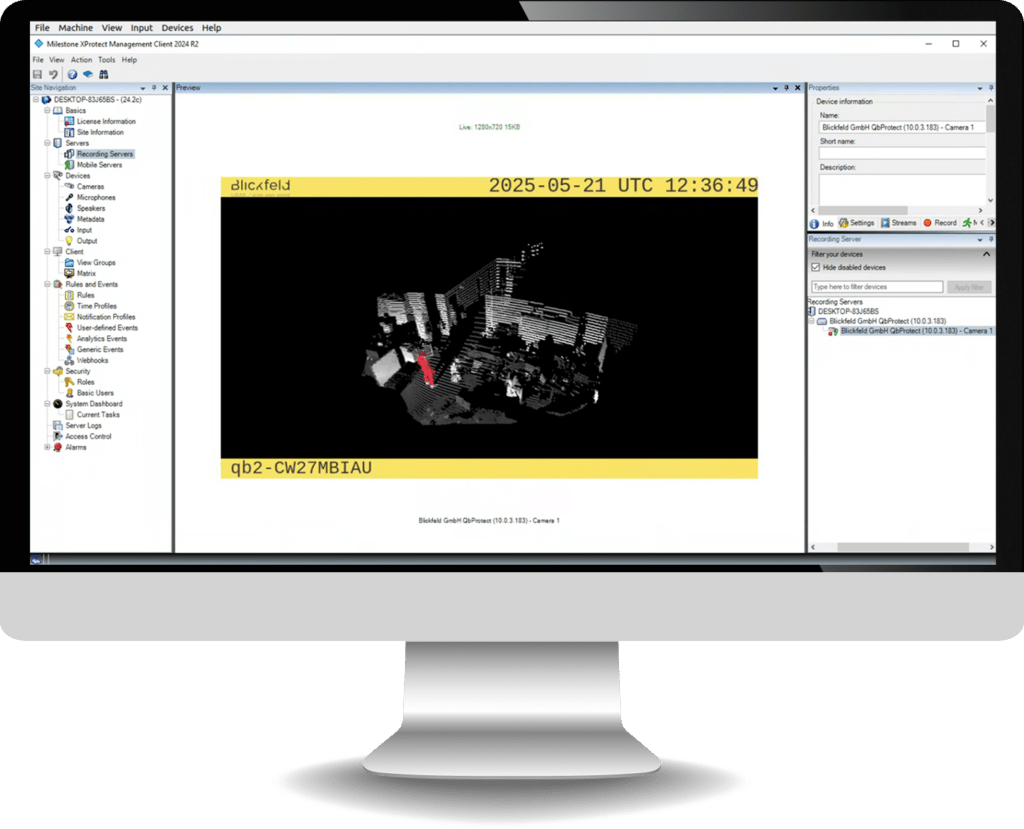Pin the Properties pane
Image resolution: width=1024 pixels, height=829 pixels.
coord(991,88)
